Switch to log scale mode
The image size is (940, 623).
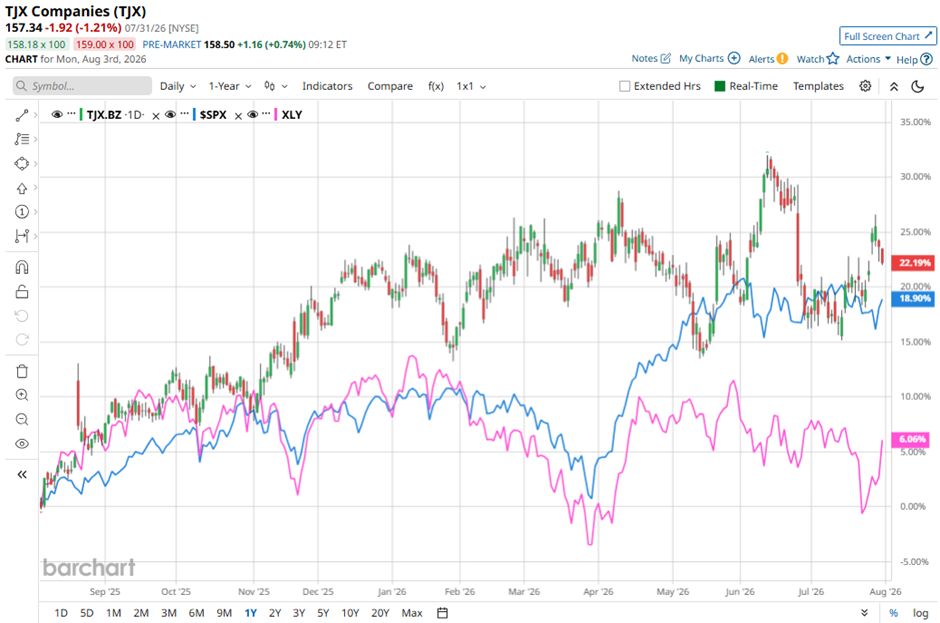[920, 613]
